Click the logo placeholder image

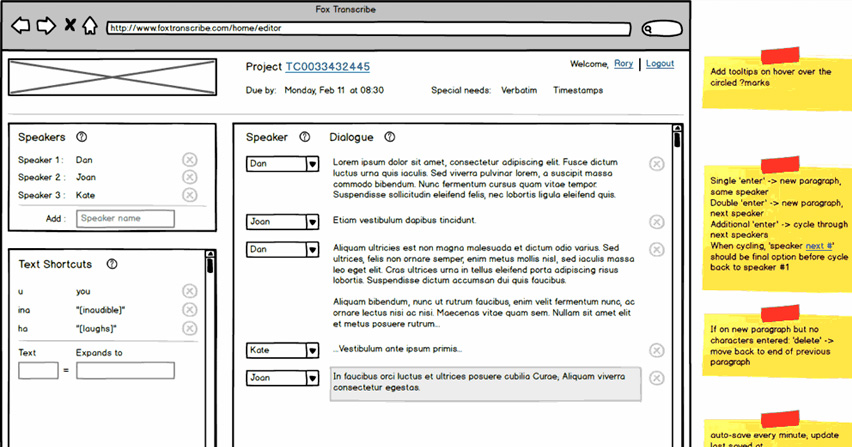coord(112,77)
